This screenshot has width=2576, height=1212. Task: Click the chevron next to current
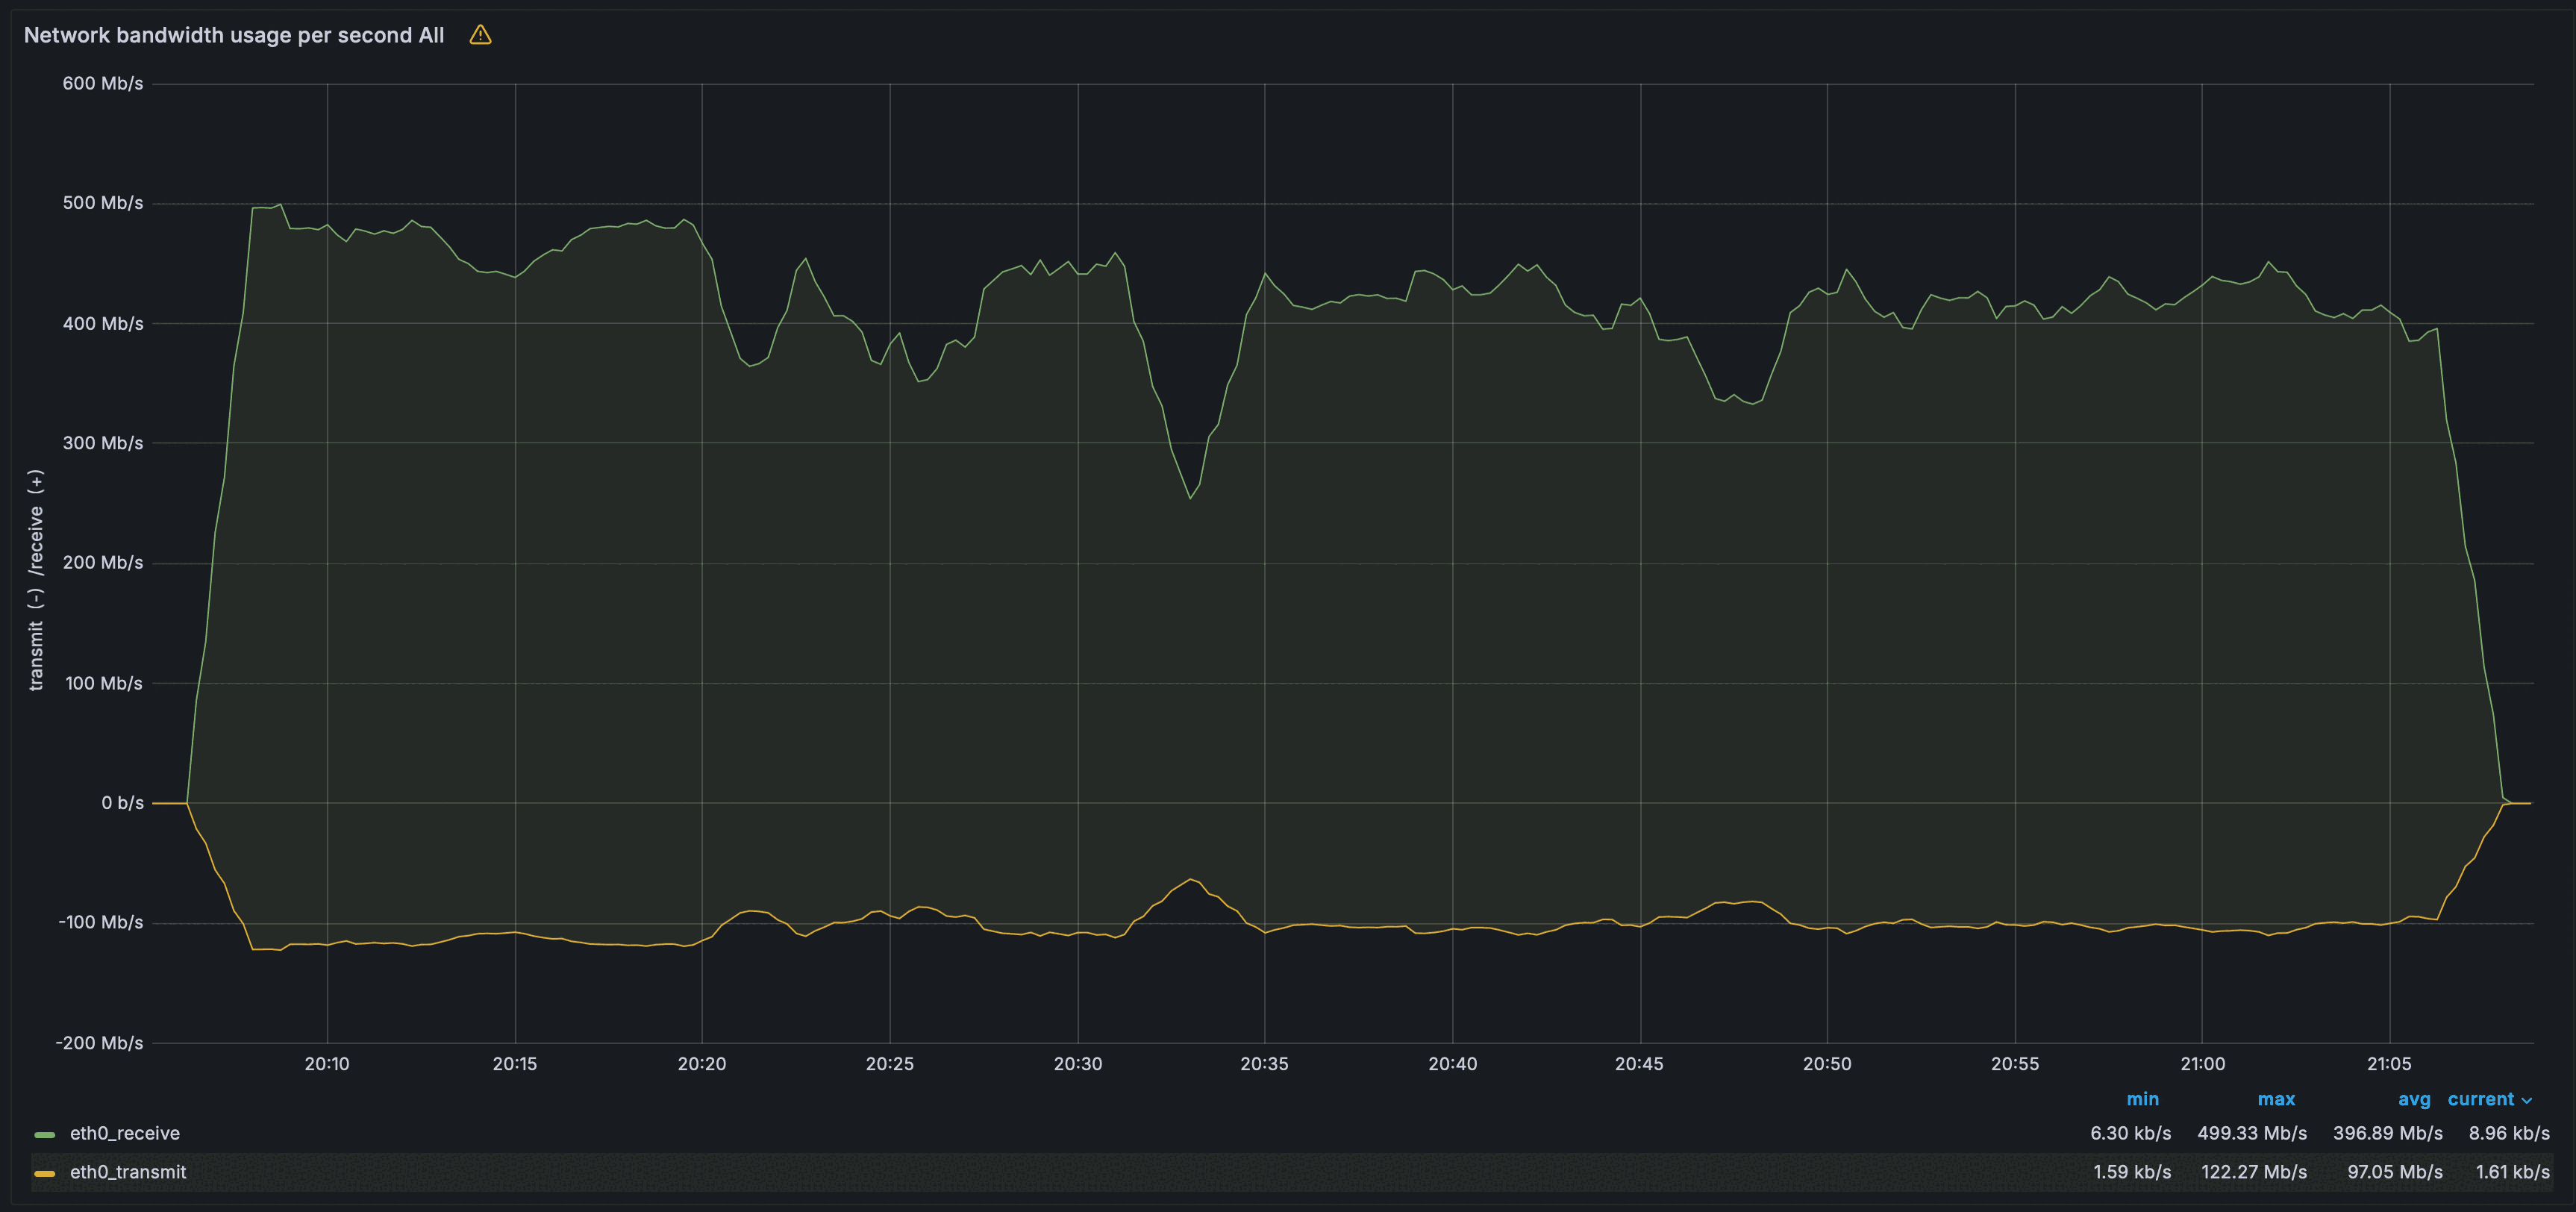tap(2527, 1100)
